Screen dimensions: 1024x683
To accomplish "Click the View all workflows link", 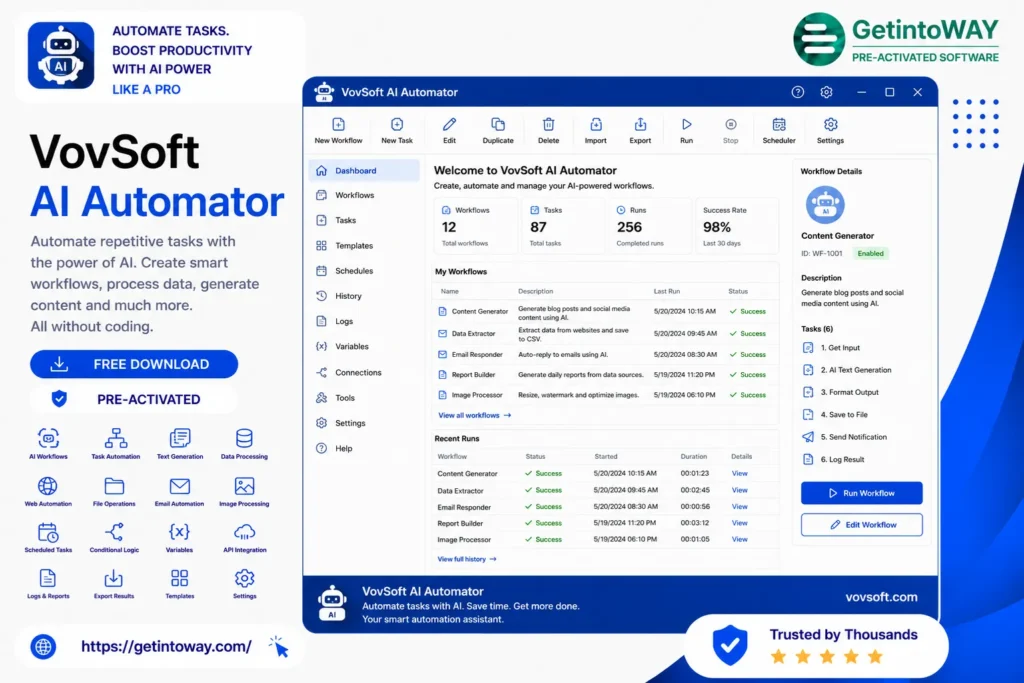I will point(475,415).
